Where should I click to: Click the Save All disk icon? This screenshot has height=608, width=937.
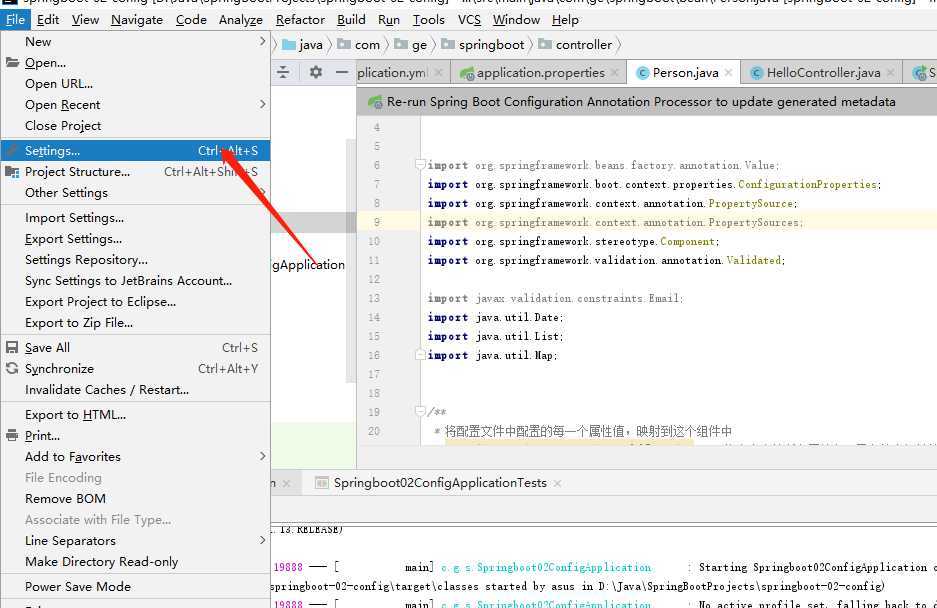click(x=12, y=347)
